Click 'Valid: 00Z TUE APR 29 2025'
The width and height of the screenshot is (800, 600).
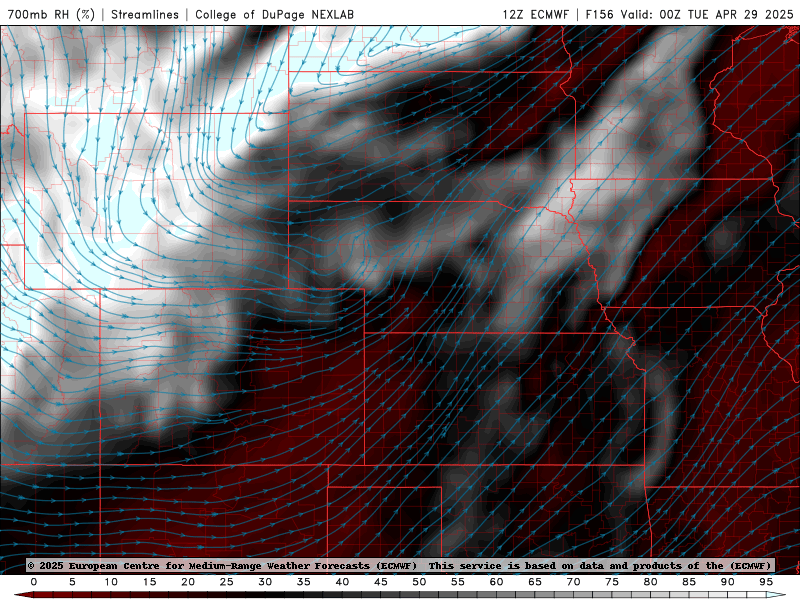coord(707,14)
